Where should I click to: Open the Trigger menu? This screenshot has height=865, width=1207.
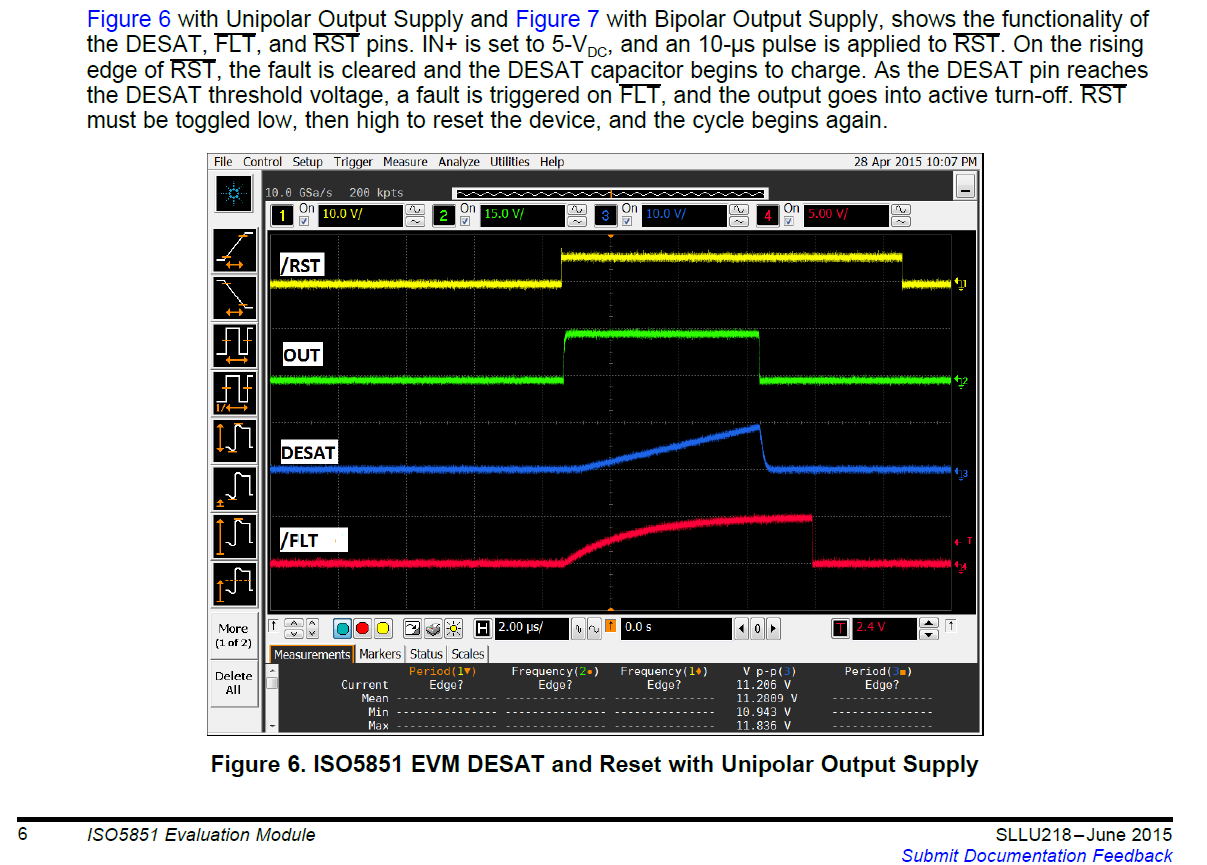[353, 162]
